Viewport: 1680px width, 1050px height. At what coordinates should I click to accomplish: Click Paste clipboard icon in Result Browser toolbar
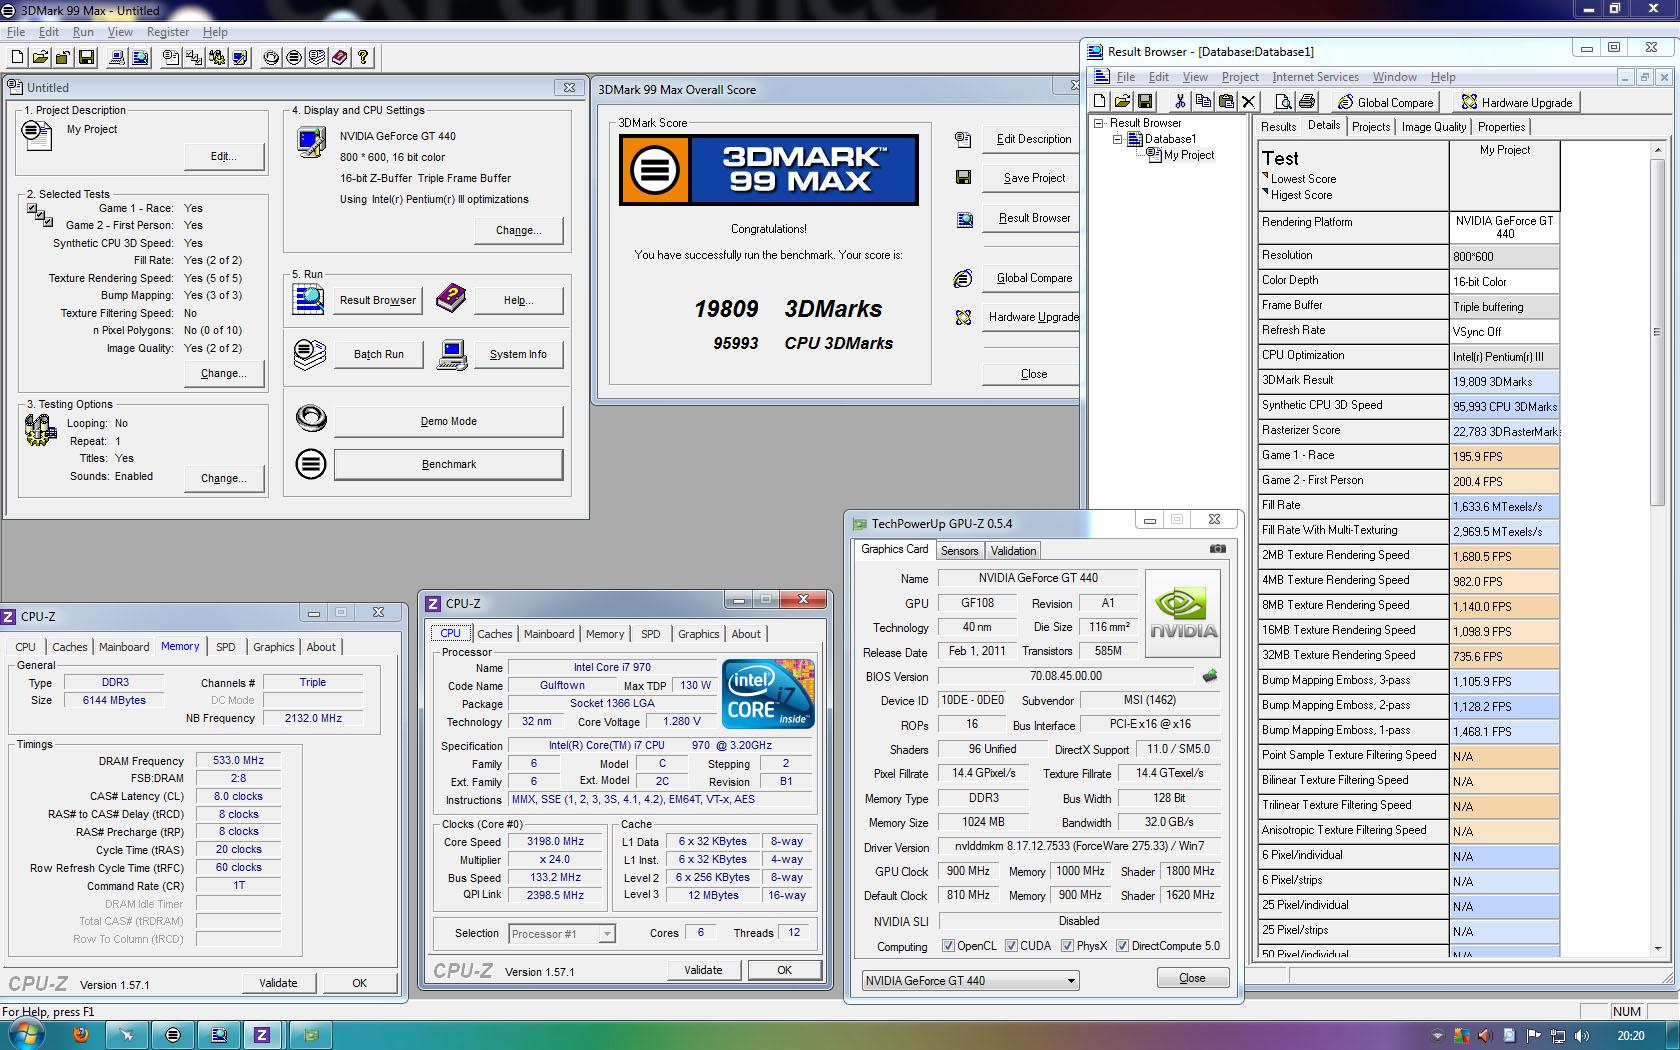[1226, 101]
